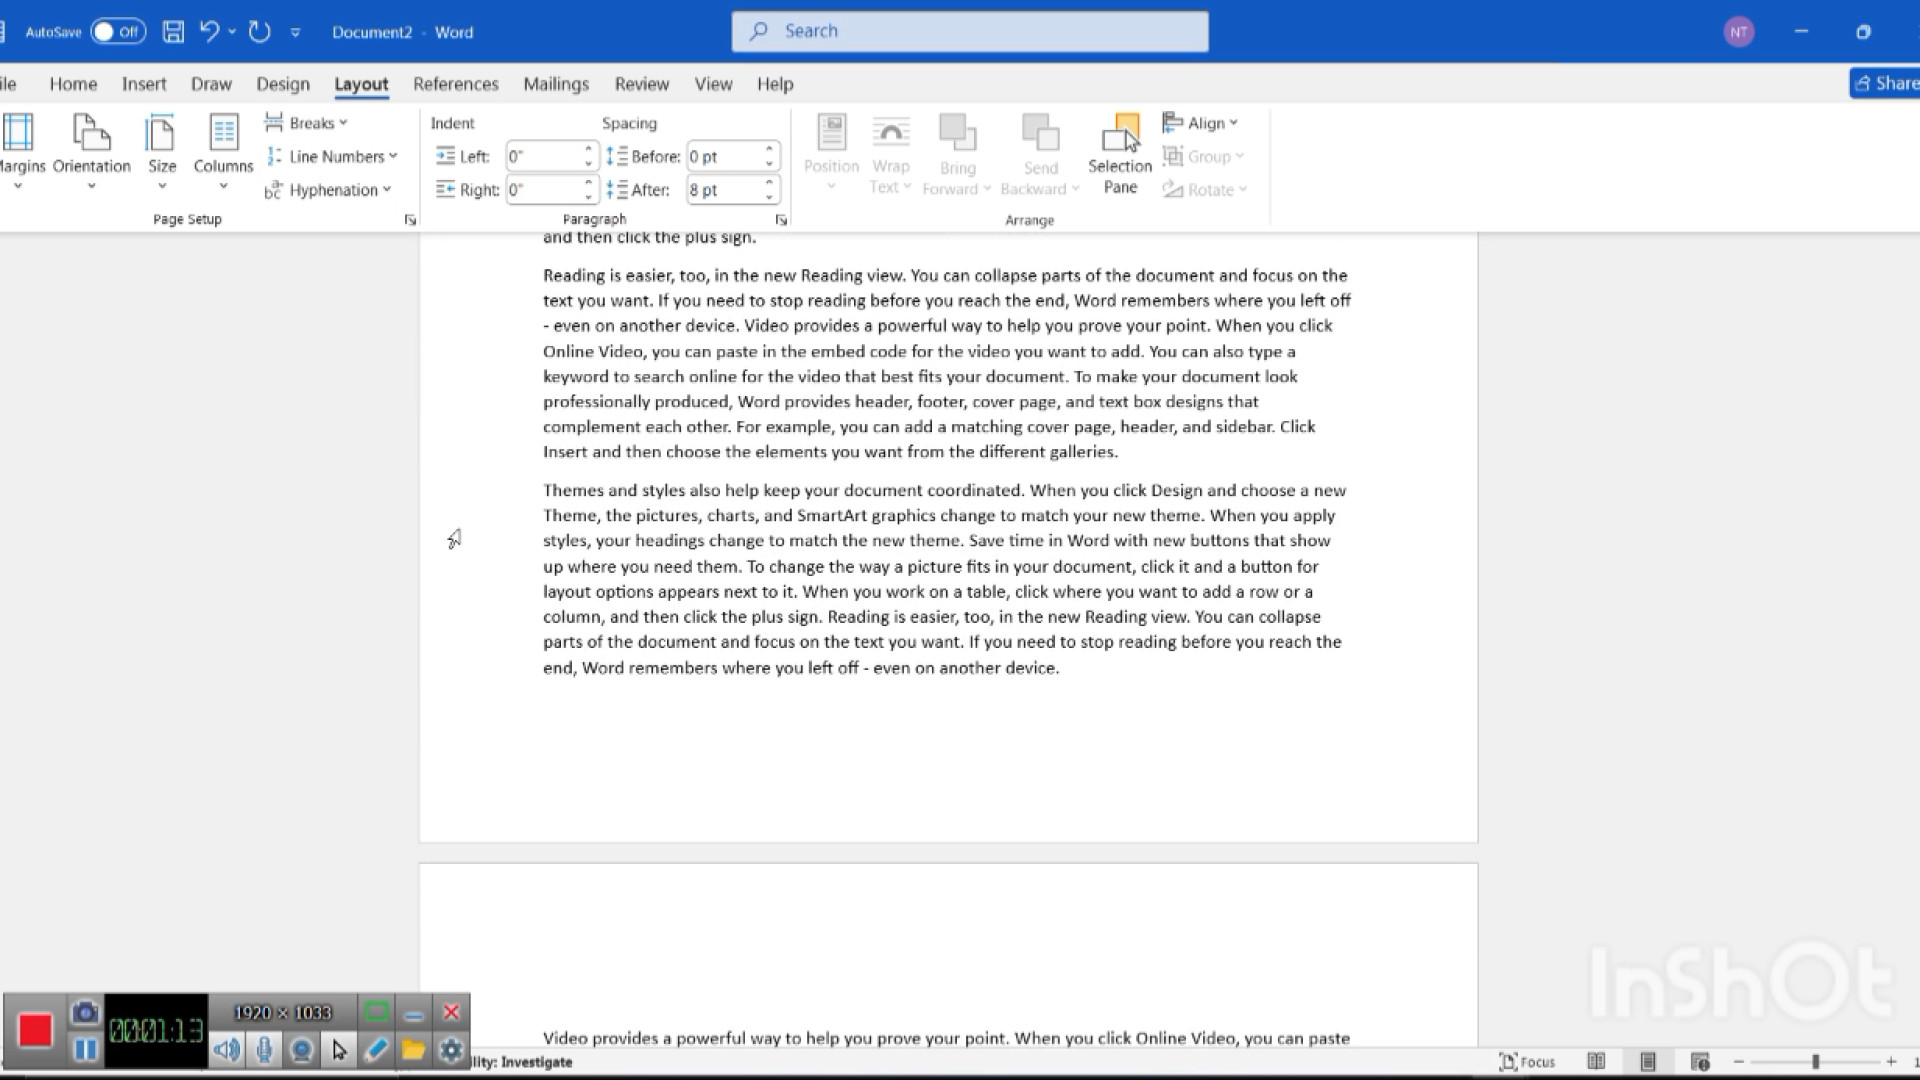Click the 1920 × 1033 resolution label
Image resolution: width=1920 pixels, height=1080 pixels.
coord(282,1013)
